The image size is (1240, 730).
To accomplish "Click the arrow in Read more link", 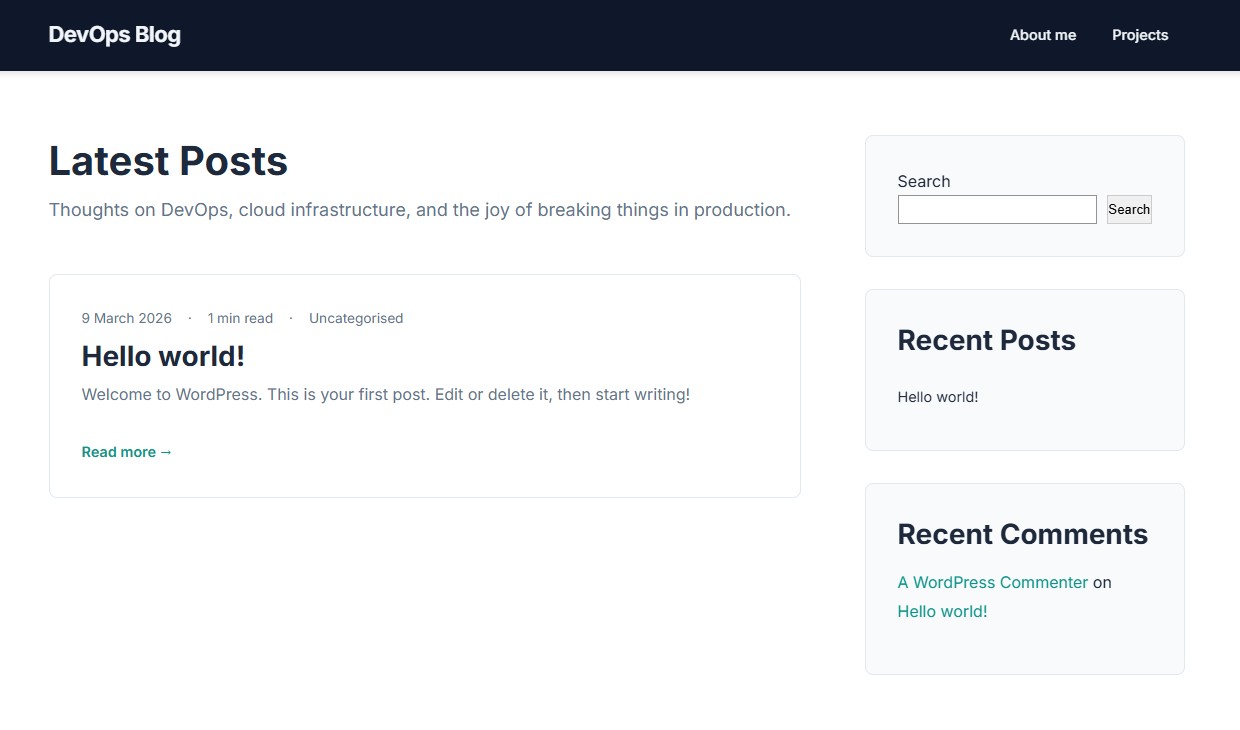I will [166, 452].
